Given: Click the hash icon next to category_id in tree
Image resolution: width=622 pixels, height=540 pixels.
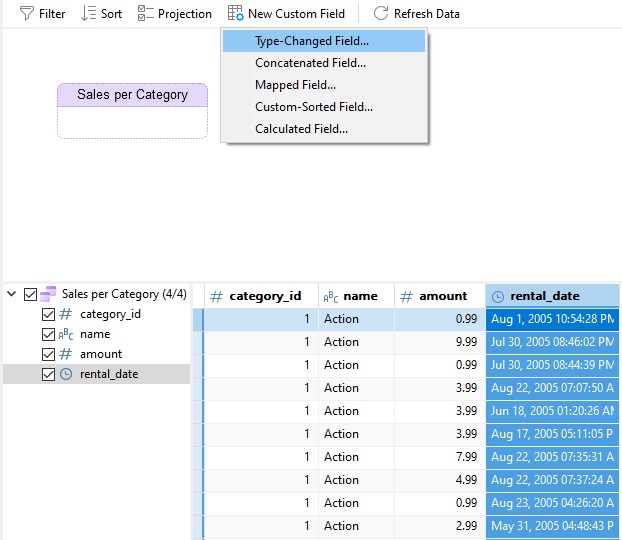Looking at the screenshot, I should click(66, 314).
